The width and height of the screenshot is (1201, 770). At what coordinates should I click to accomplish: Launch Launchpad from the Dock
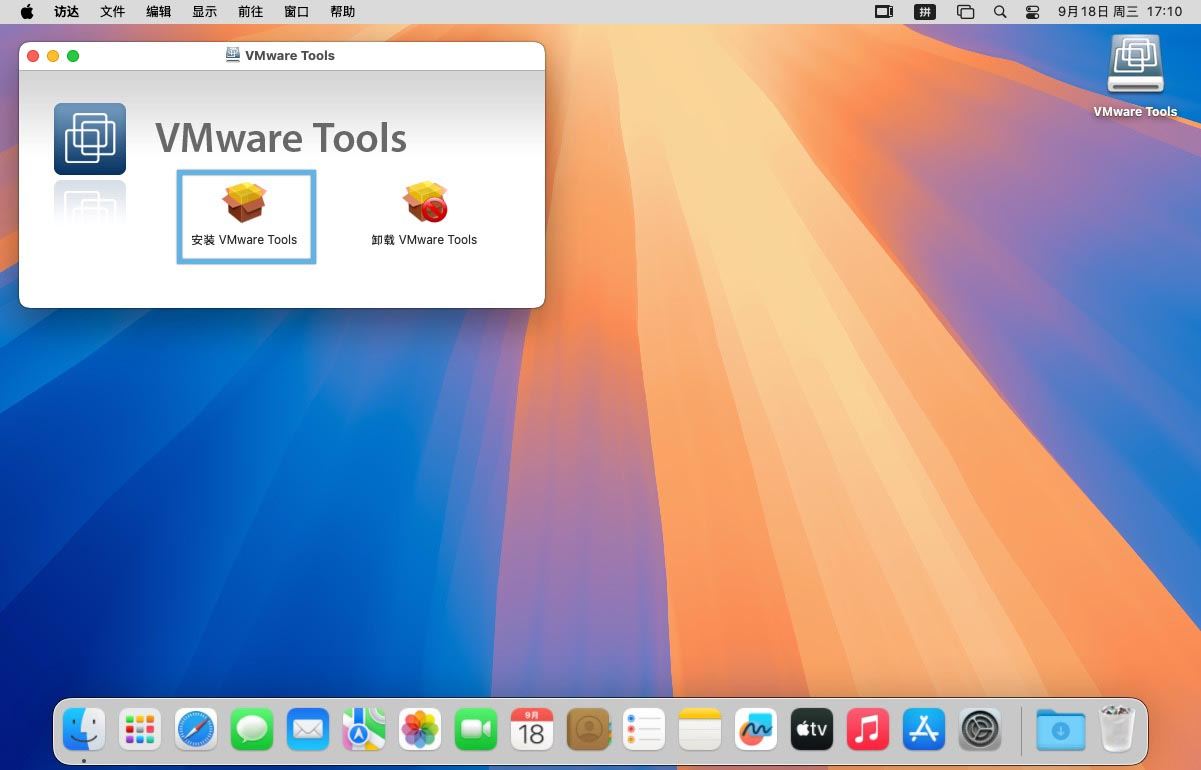[140, 730]
